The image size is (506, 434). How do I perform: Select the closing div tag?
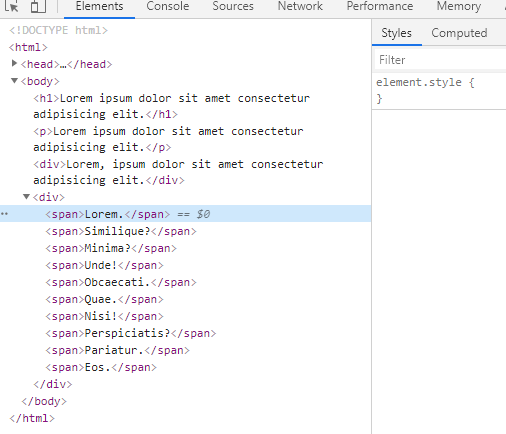tap(53, 384)
